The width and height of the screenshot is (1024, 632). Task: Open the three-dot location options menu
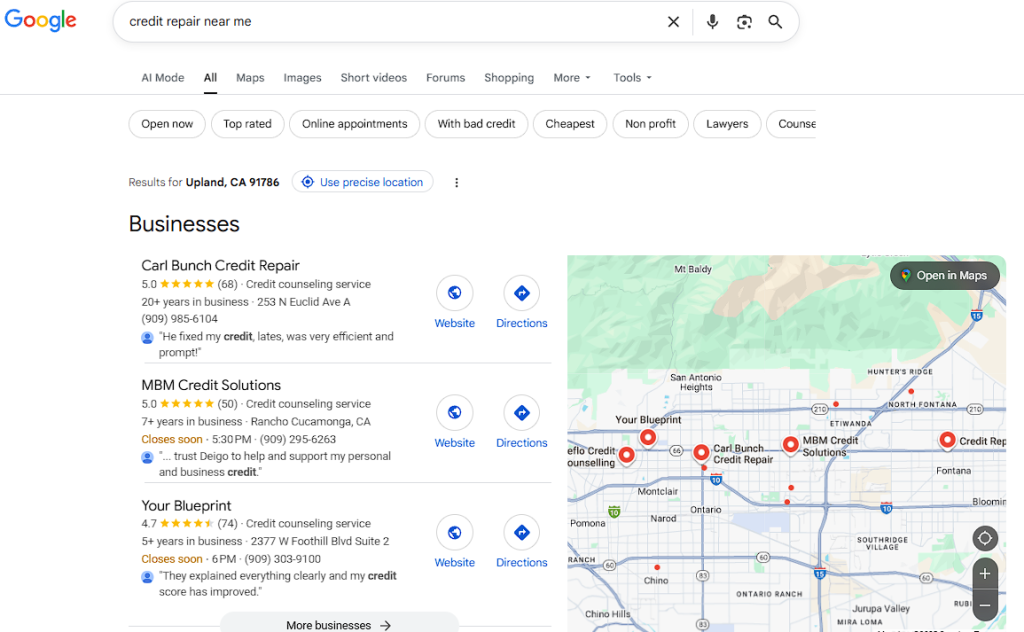[x=456, y=183]
